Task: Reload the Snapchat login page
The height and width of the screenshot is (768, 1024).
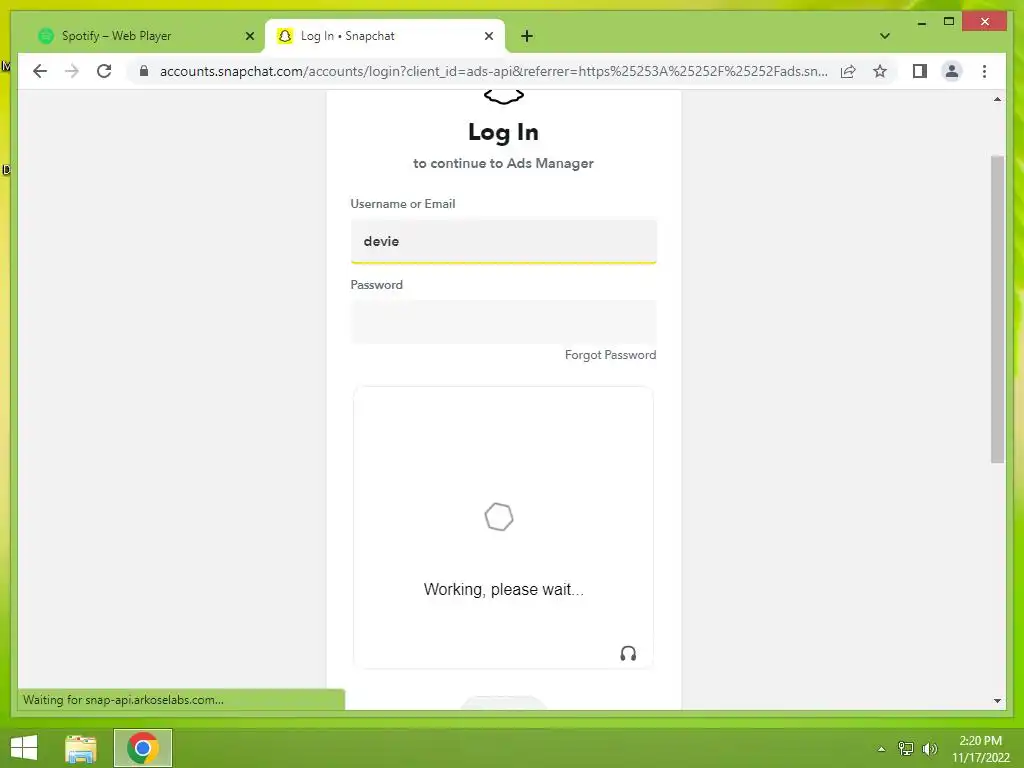Action: (x=104, y=71)
